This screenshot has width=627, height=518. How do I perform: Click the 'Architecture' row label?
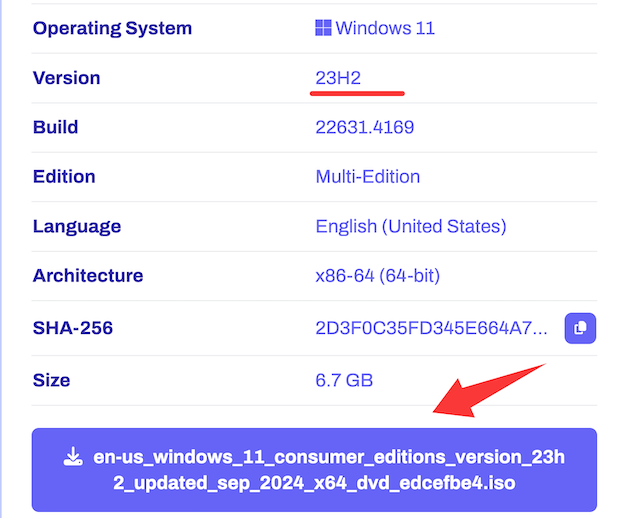coord(88,276)
